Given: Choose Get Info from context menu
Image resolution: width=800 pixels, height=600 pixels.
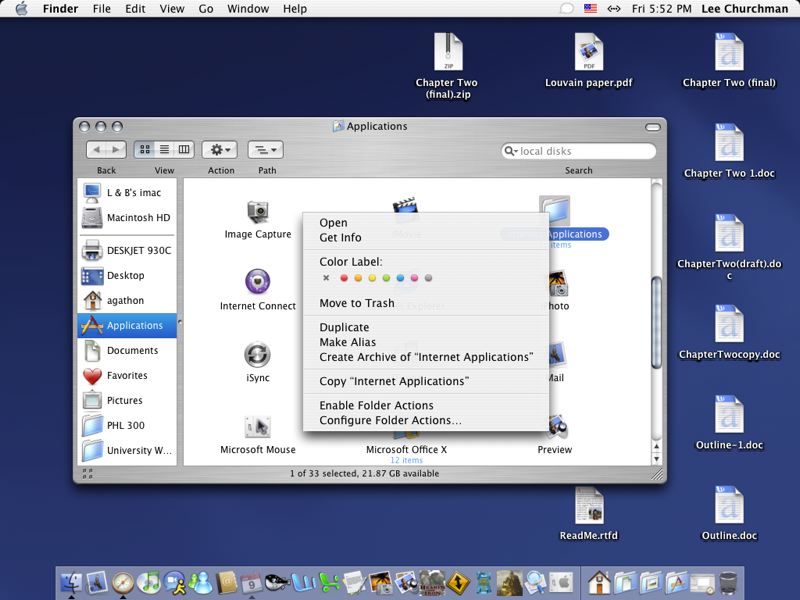Looking at the screenshot, I should click(x=340, y=238).
